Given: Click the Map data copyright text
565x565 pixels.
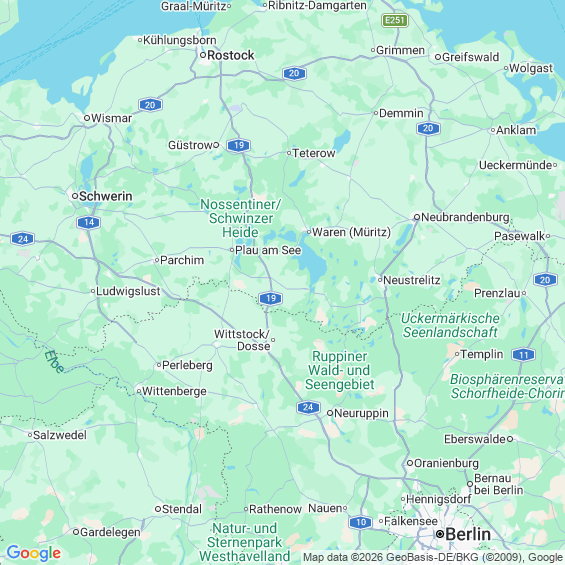Looking at the screenshot, I should click(x=433, y=557).
